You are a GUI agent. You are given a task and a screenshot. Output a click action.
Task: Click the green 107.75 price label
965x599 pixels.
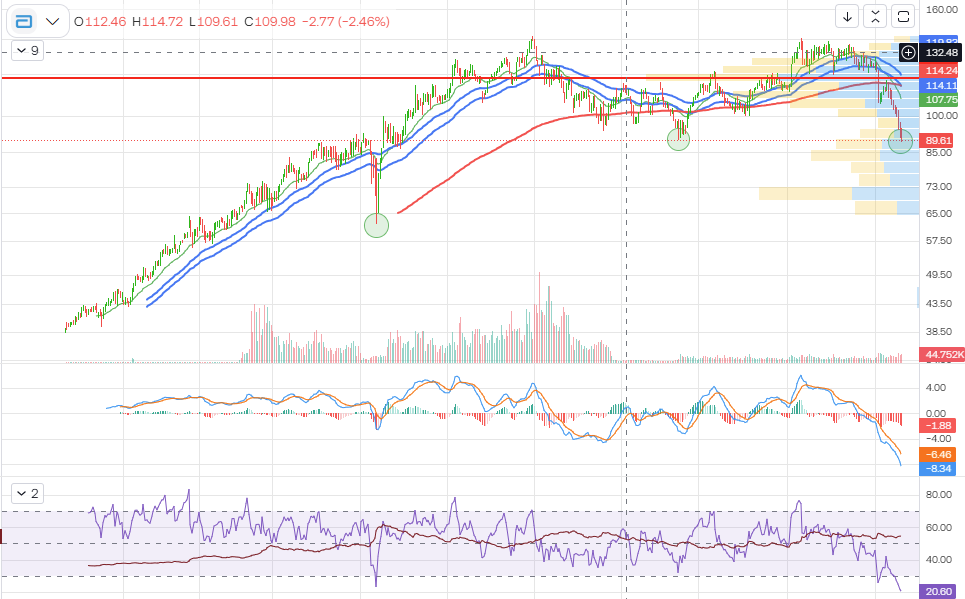pos(941,100)
